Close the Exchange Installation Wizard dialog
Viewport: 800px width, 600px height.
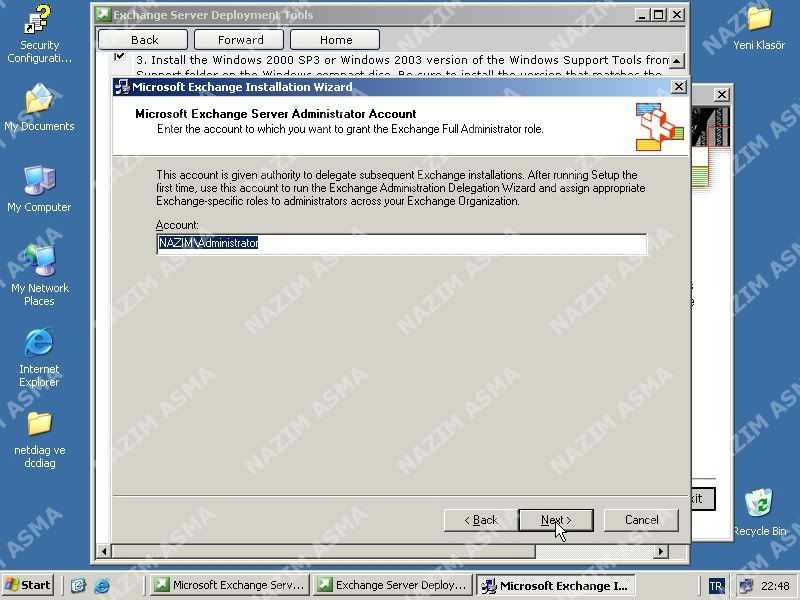(x=679, y=87)
